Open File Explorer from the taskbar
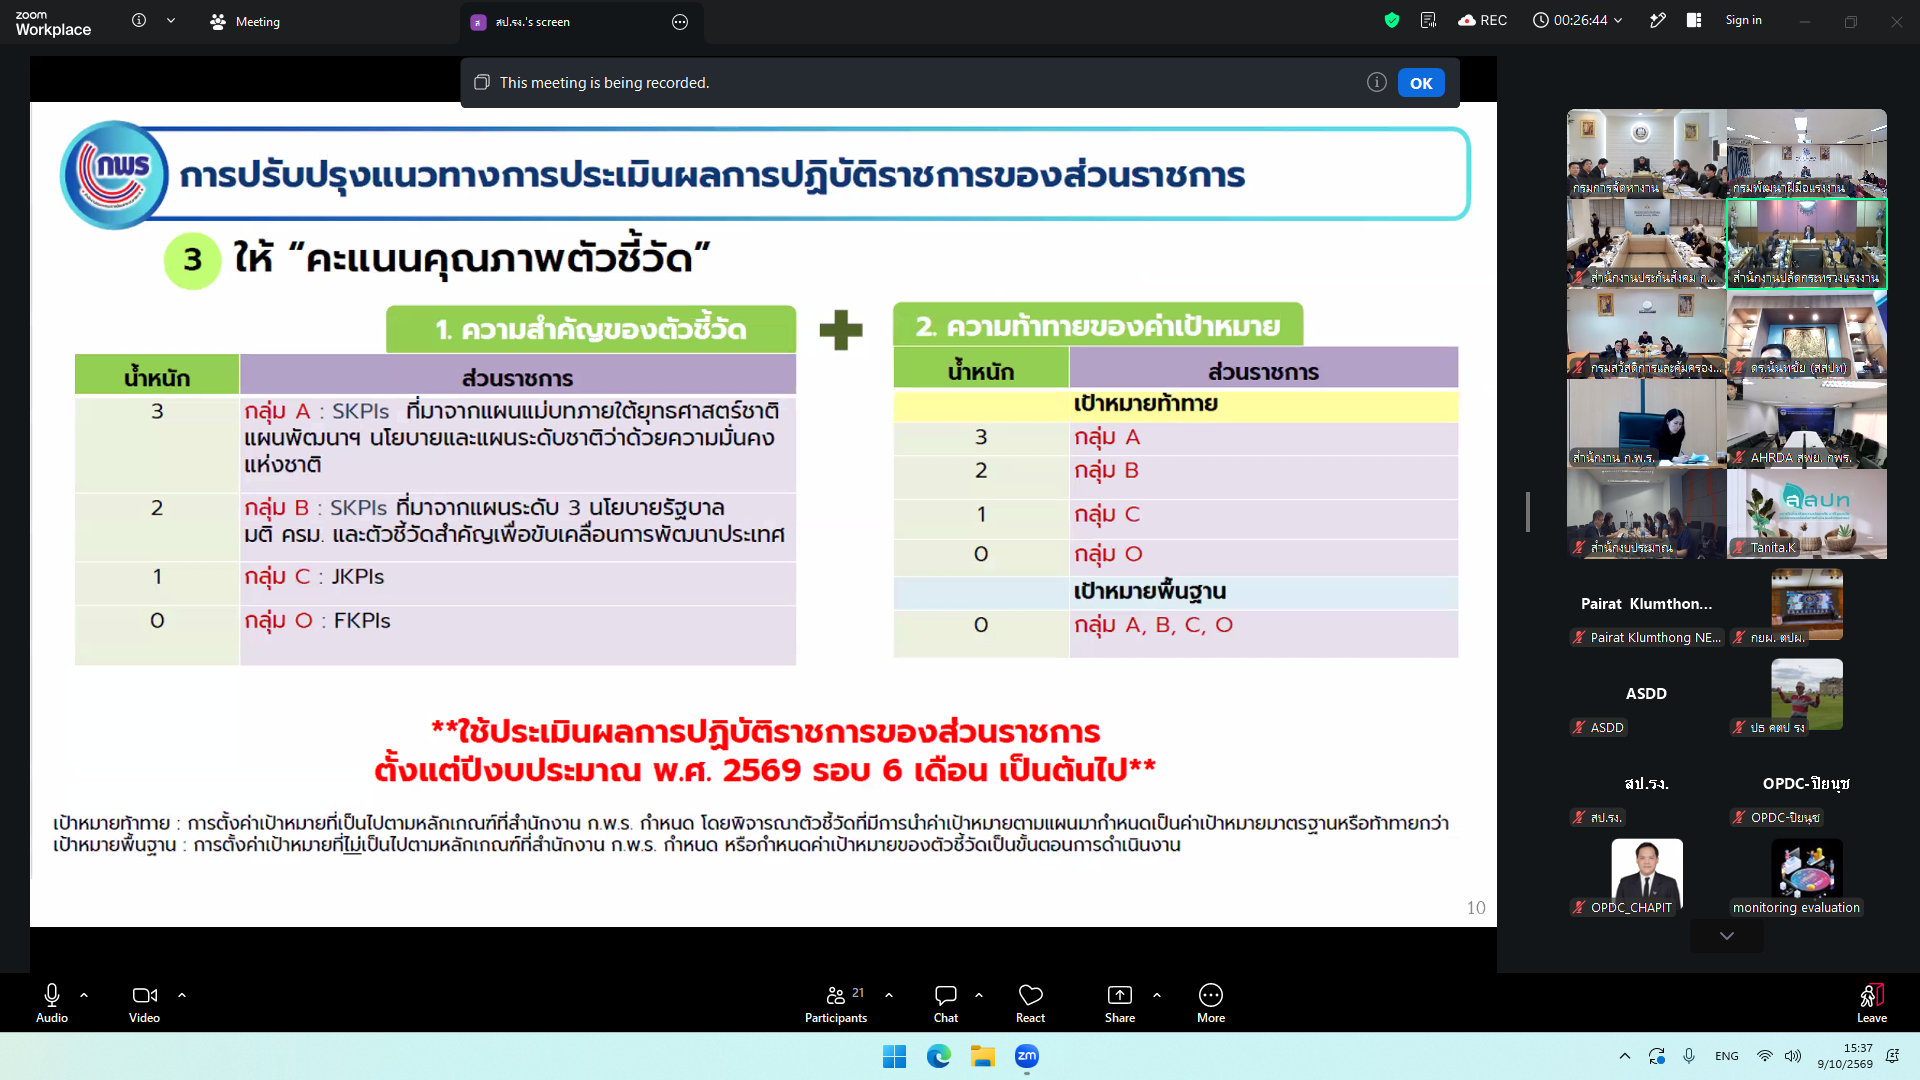Viewport: 1920px width, 1080px height. tap(982, 1056)
